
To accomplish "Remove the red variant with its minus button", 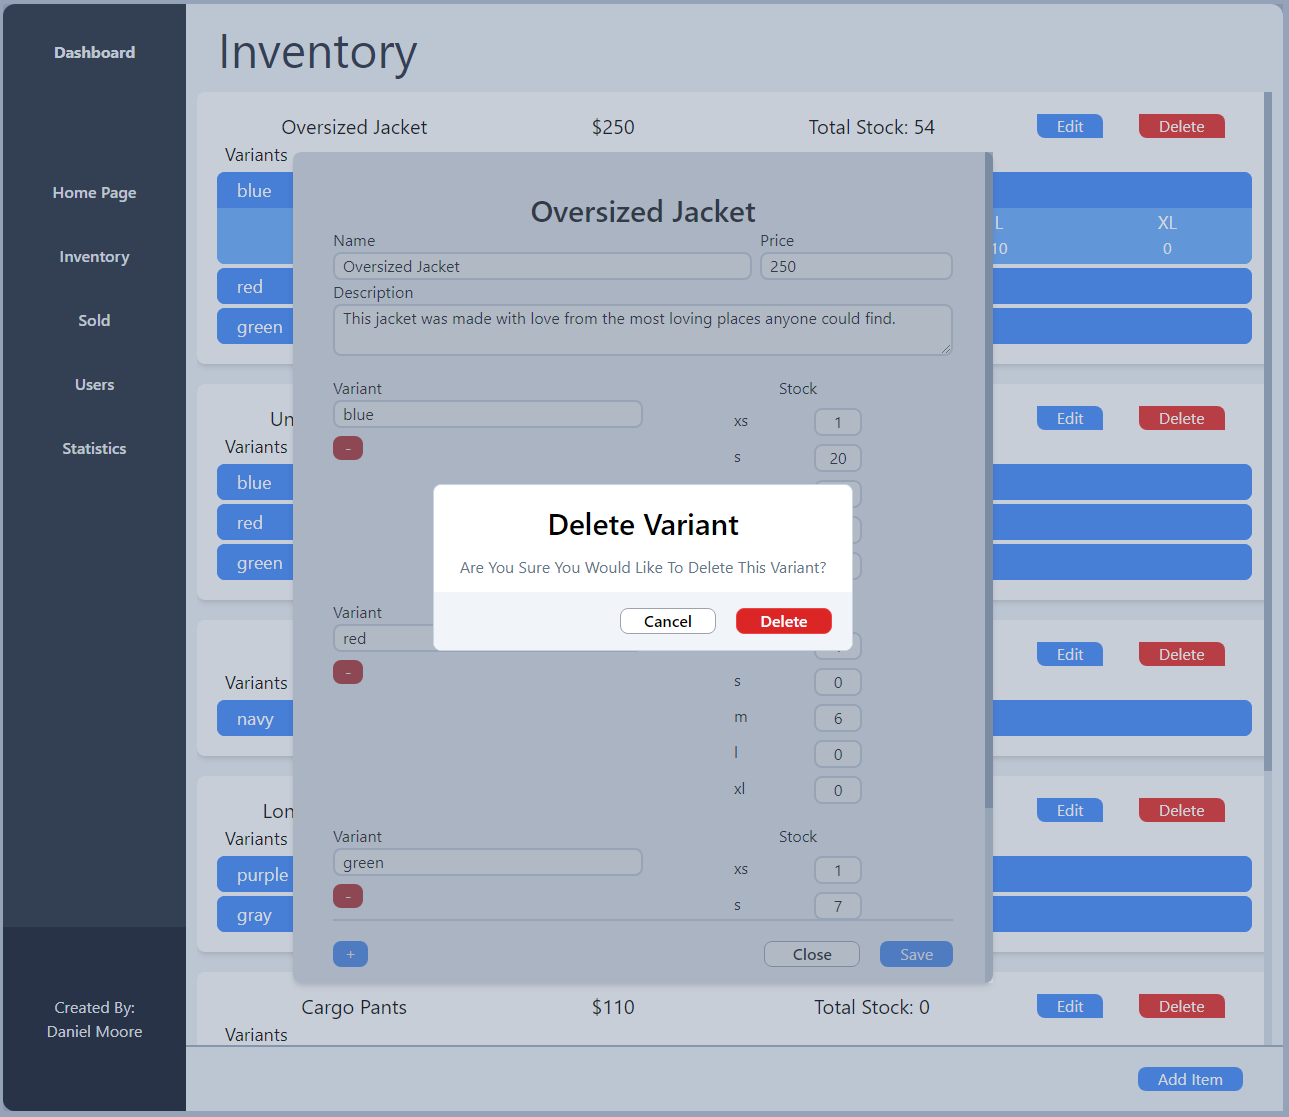I will click(x=348, y=672).
